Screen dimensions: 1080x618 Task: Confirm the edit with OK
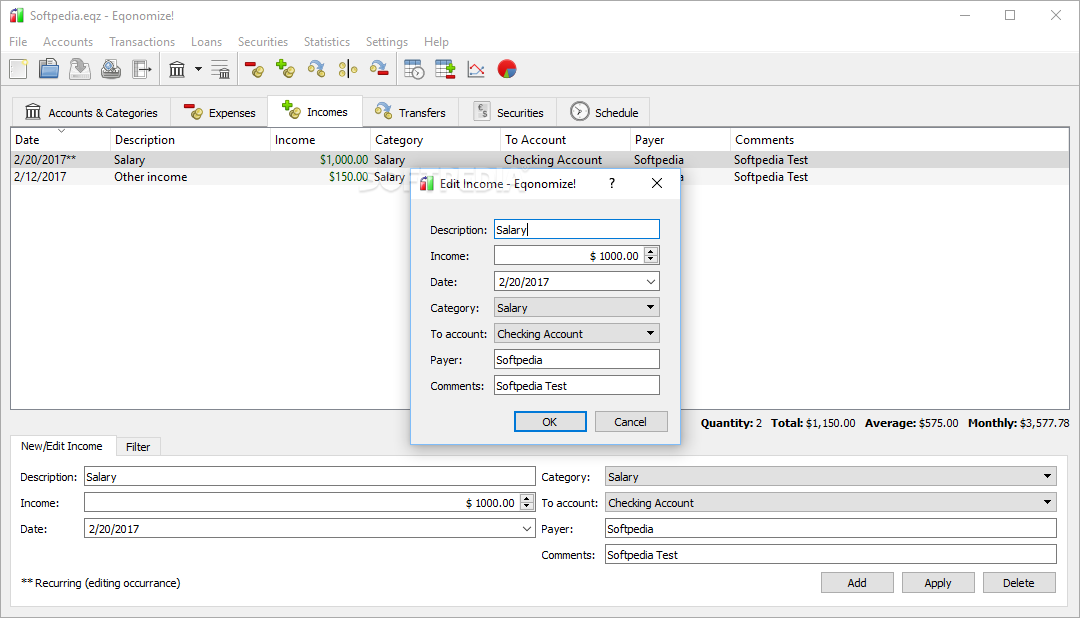550,422
